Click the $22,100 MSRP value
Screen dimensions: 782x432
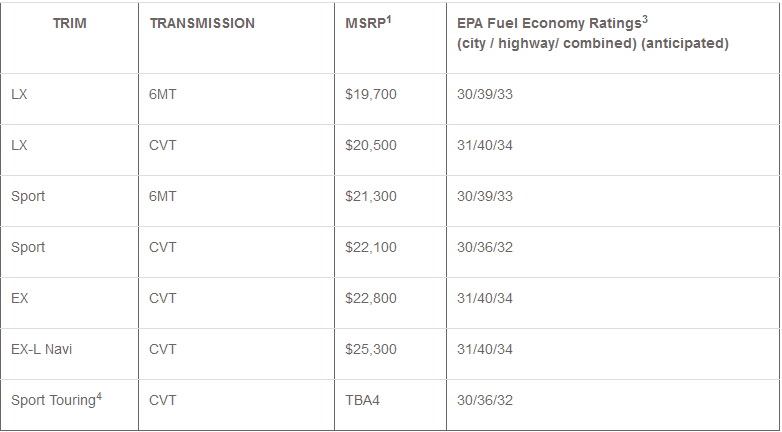click(x=369, y=247)
